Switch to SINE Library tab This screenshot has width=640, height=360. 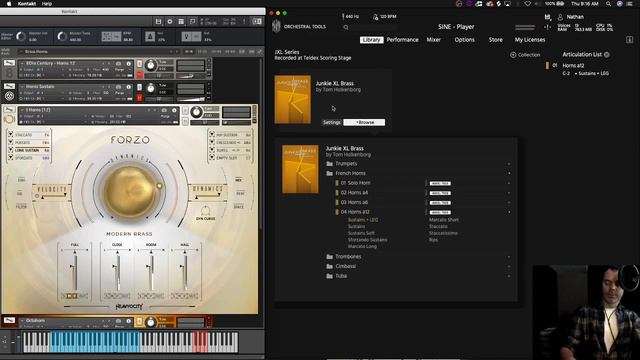click(371, 40)
